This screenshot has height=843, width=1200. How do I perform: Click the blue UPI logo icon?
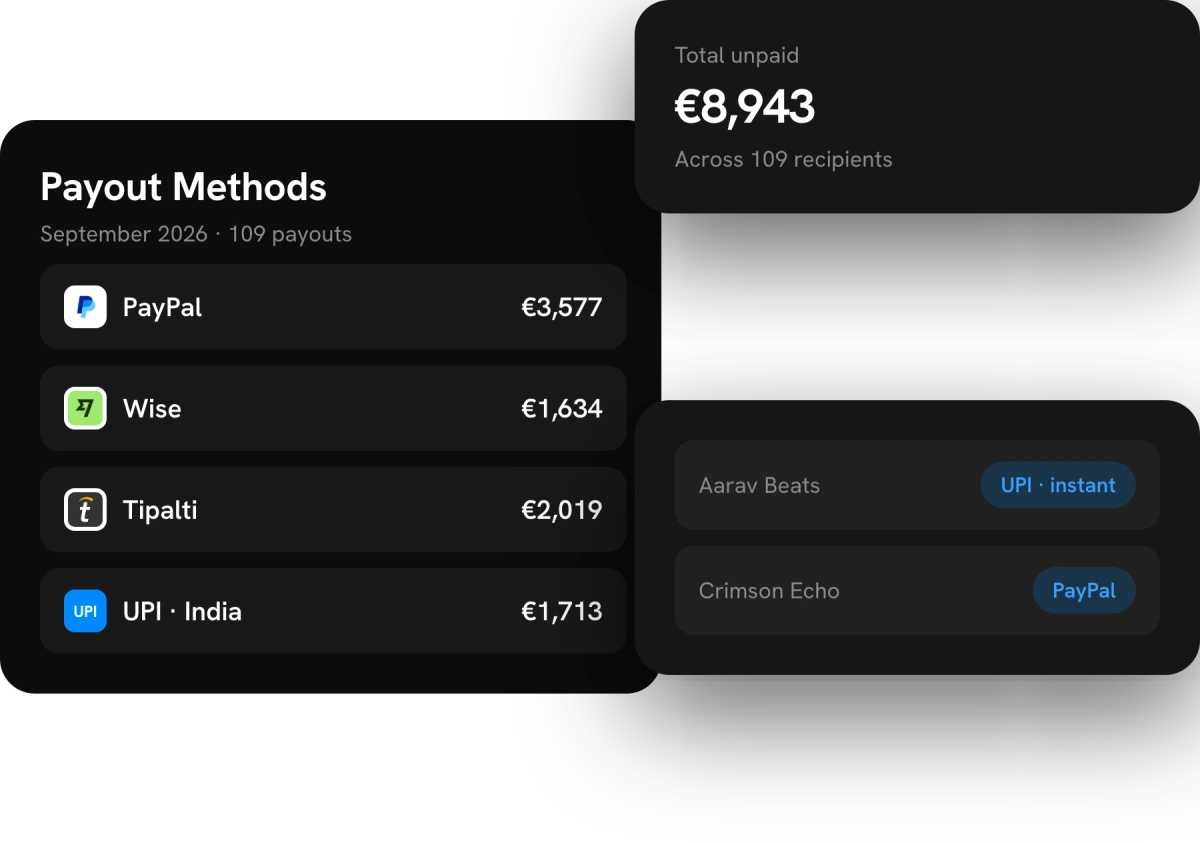pyautogui.click(x=85, y=611)
